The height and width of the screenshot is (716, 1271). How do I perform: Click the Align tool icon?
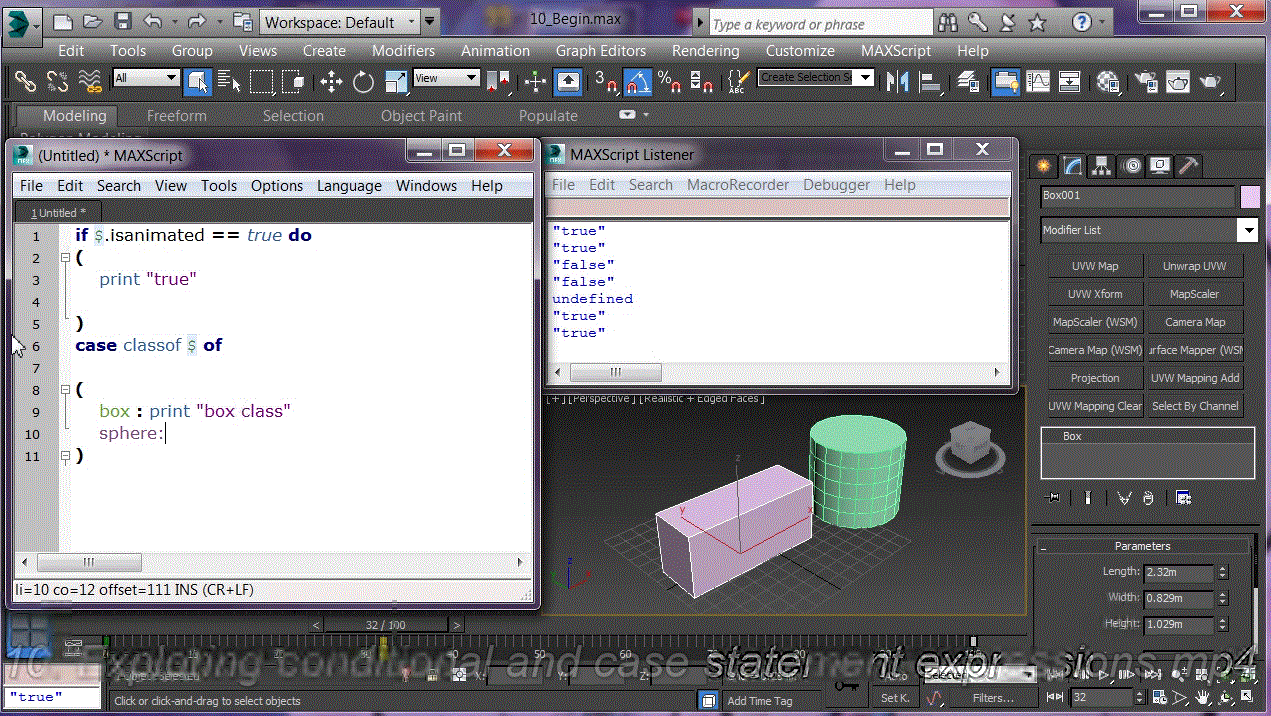(930, 81)
